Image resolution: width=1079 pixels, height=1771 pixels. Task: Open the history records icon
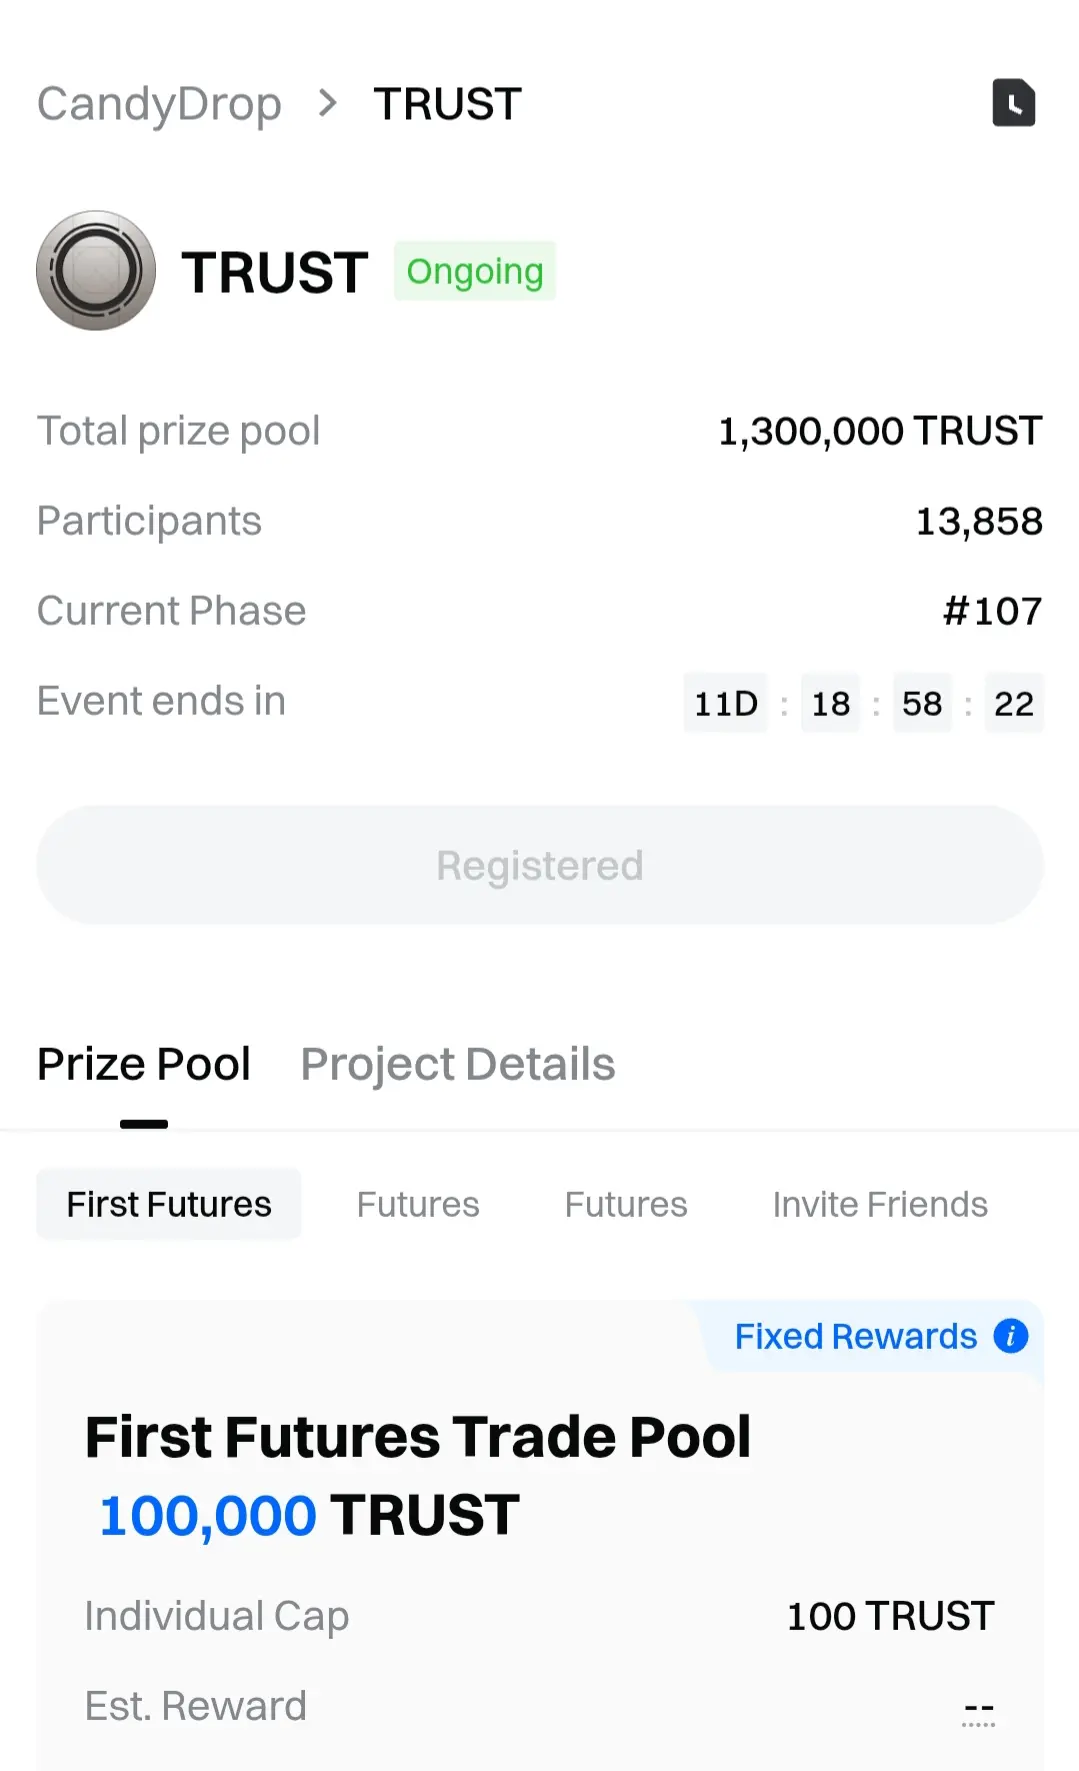(x=1013, y=103)
